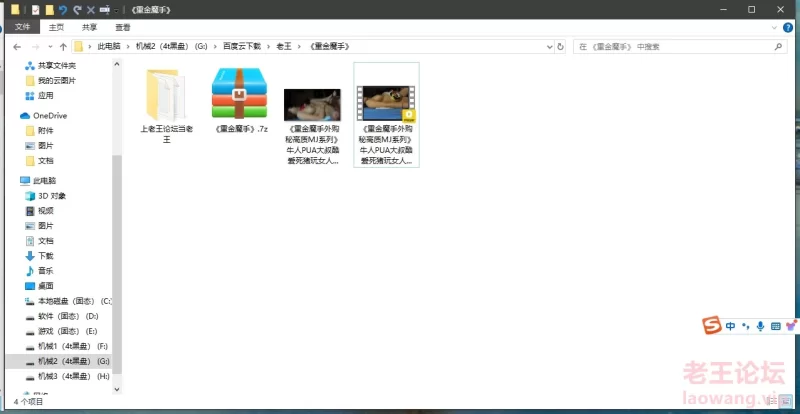Click navigation pane scrollbar up arrow

(x=117, y=64)
